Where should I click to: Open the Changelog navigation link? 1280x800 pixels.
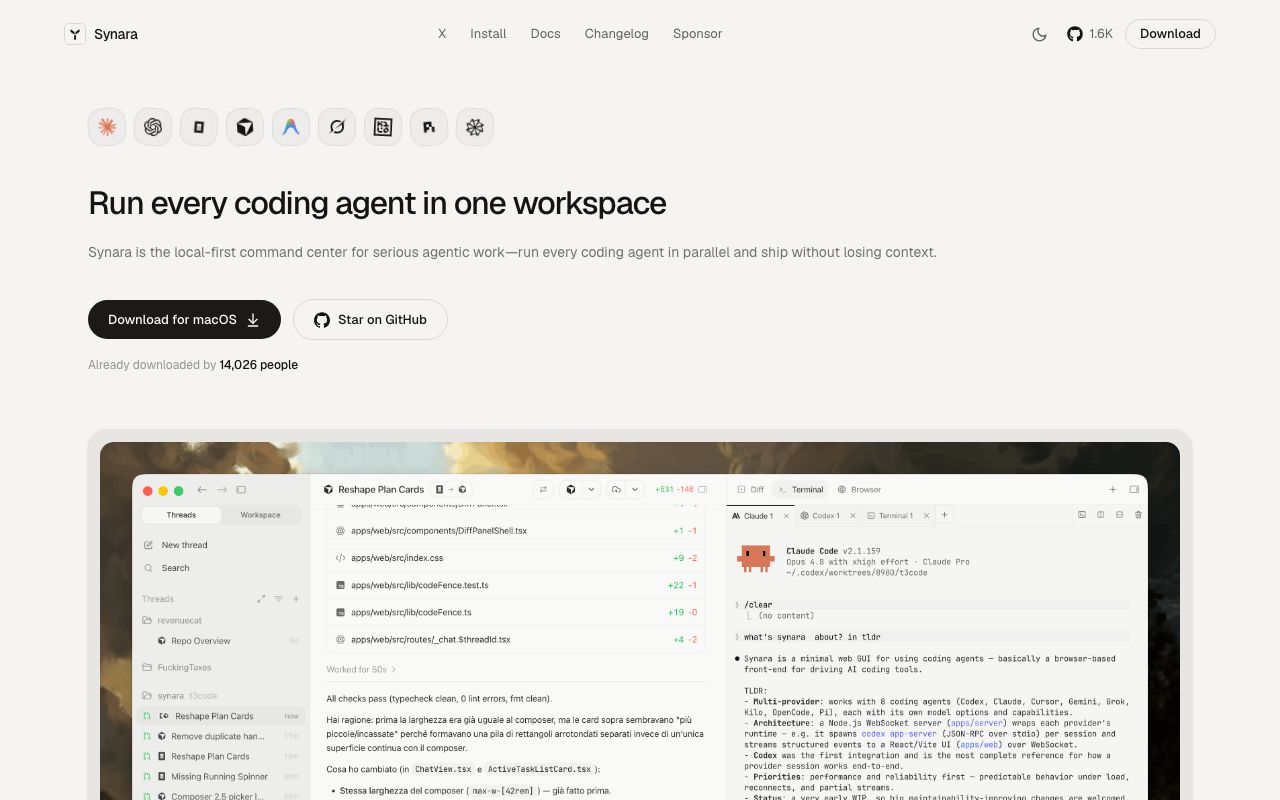(x=616, y=34)
